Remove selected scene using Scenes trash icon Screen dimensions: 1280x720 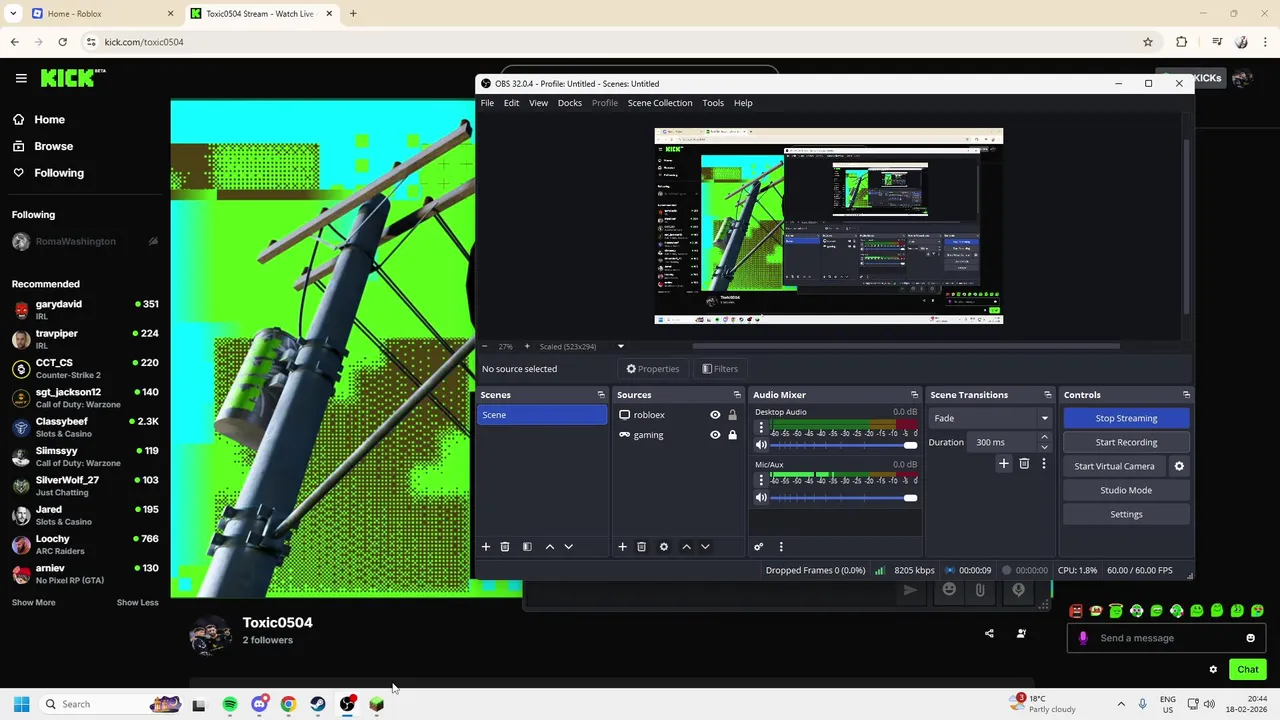pos(505,547)
